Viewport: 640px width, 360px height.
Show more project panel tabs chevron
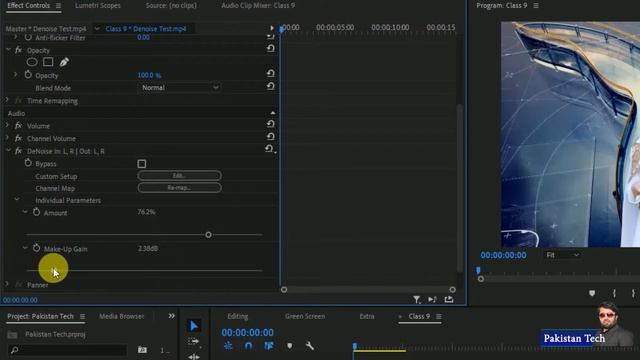pos(171,316)
